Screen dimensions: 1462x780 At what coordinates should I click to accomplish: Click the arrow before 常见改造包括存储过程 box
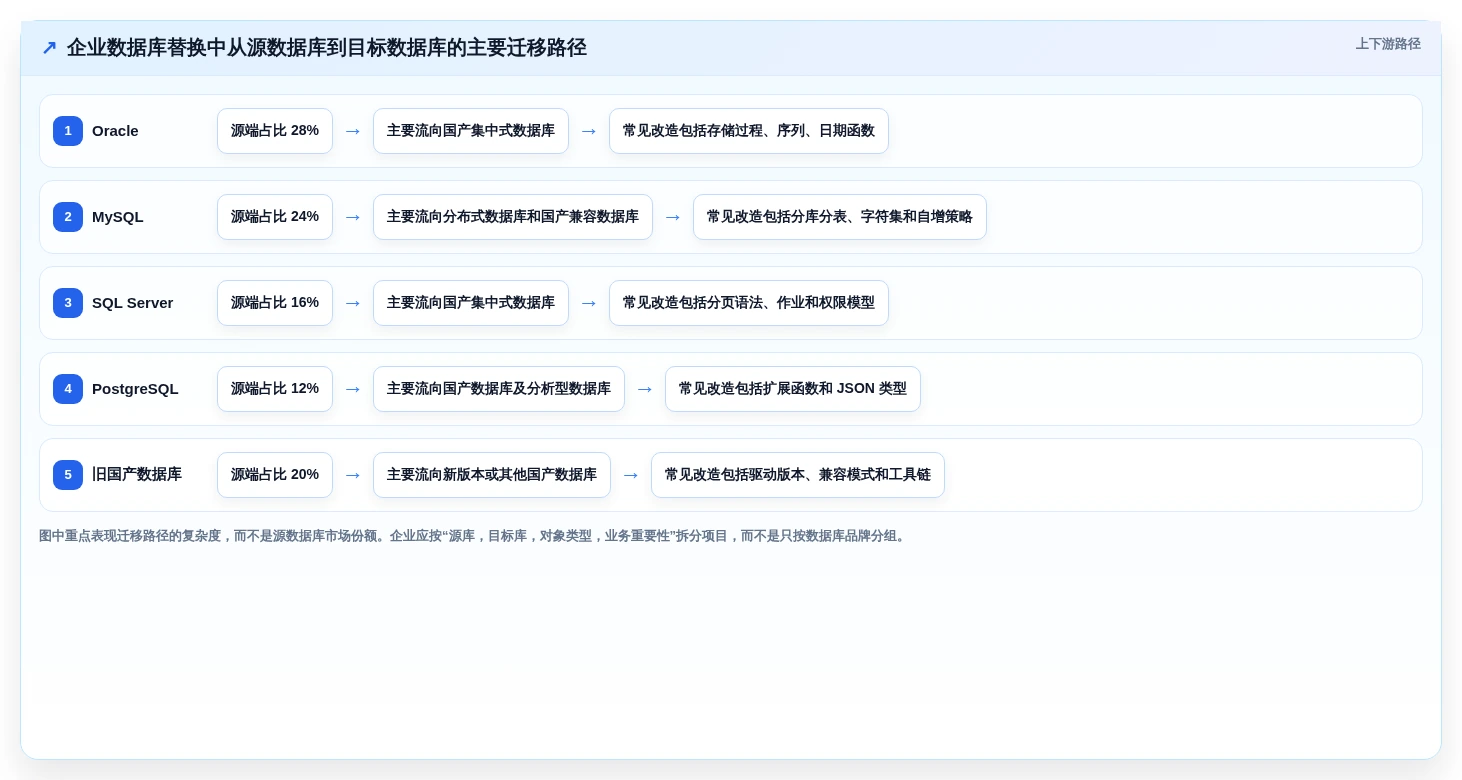589,131
